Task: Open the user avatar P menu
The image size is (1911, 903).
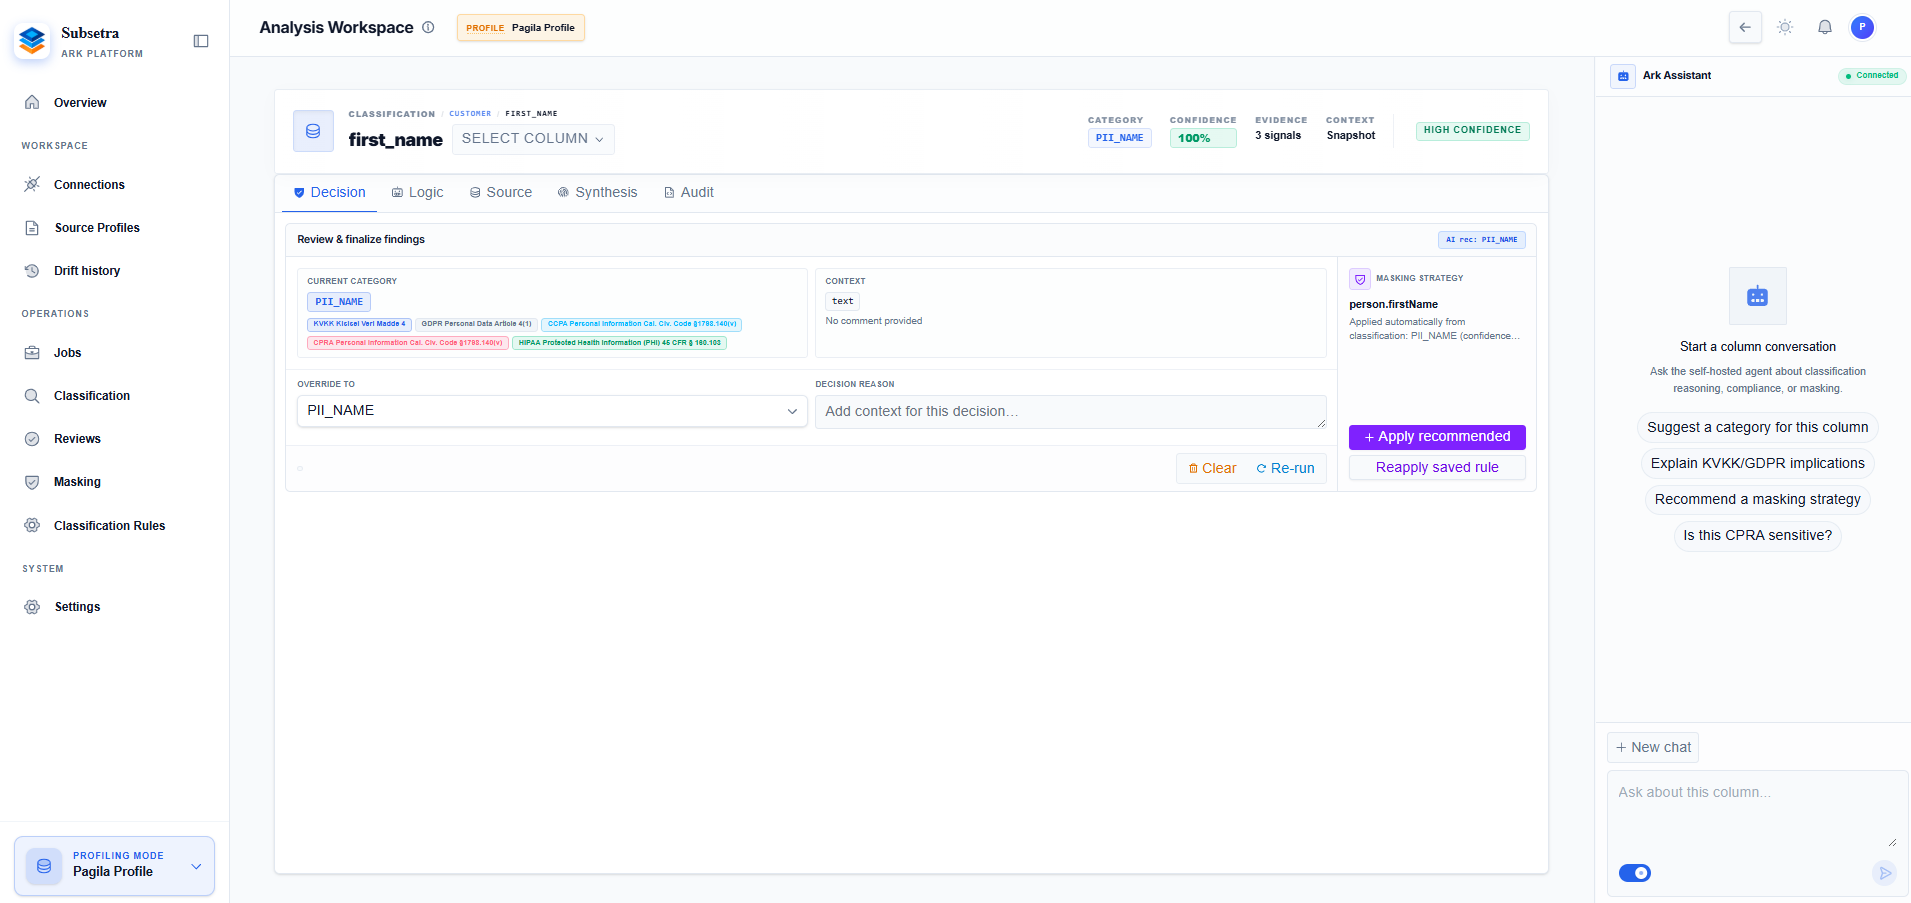Action: click(x=1862, y=27)
